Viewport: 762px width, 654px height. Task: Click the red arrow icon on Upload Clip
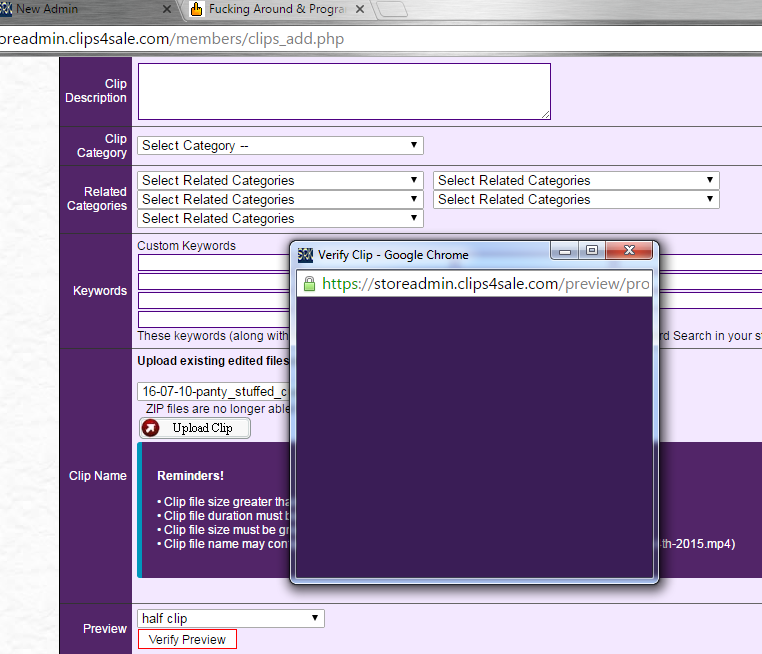coord(150,428)
